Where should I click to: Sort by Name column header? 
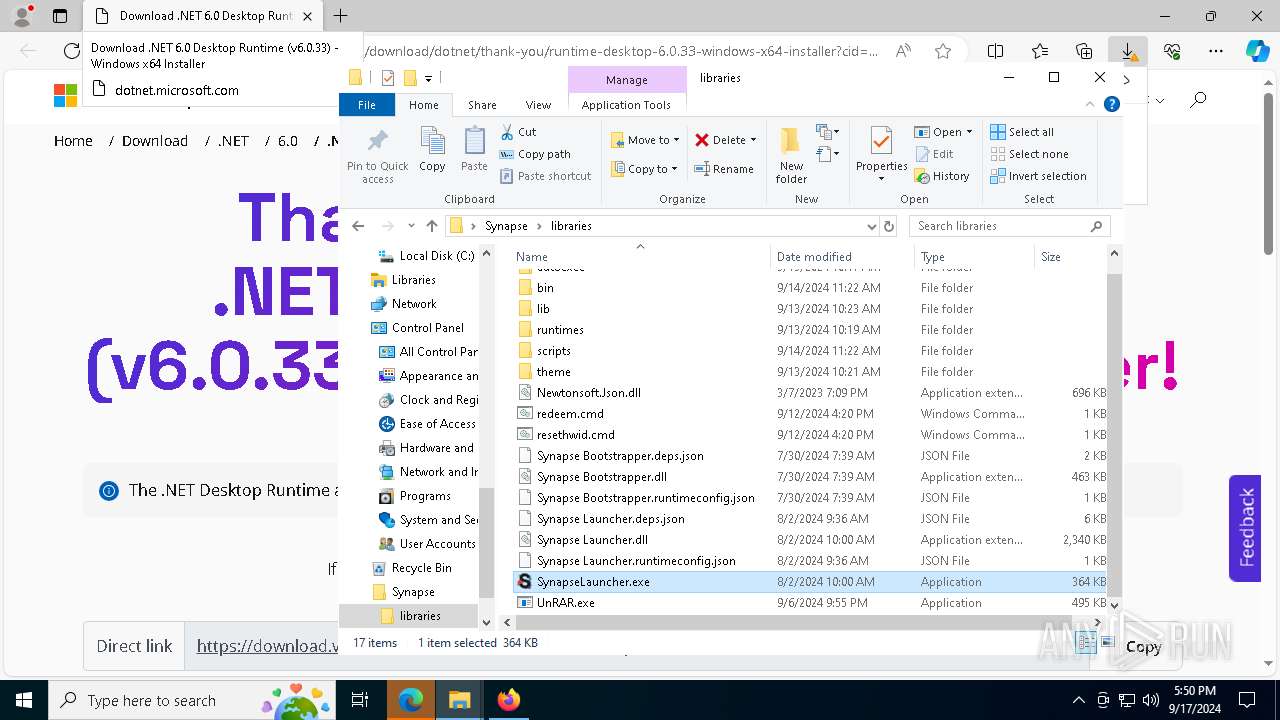(x=640, y=257)
